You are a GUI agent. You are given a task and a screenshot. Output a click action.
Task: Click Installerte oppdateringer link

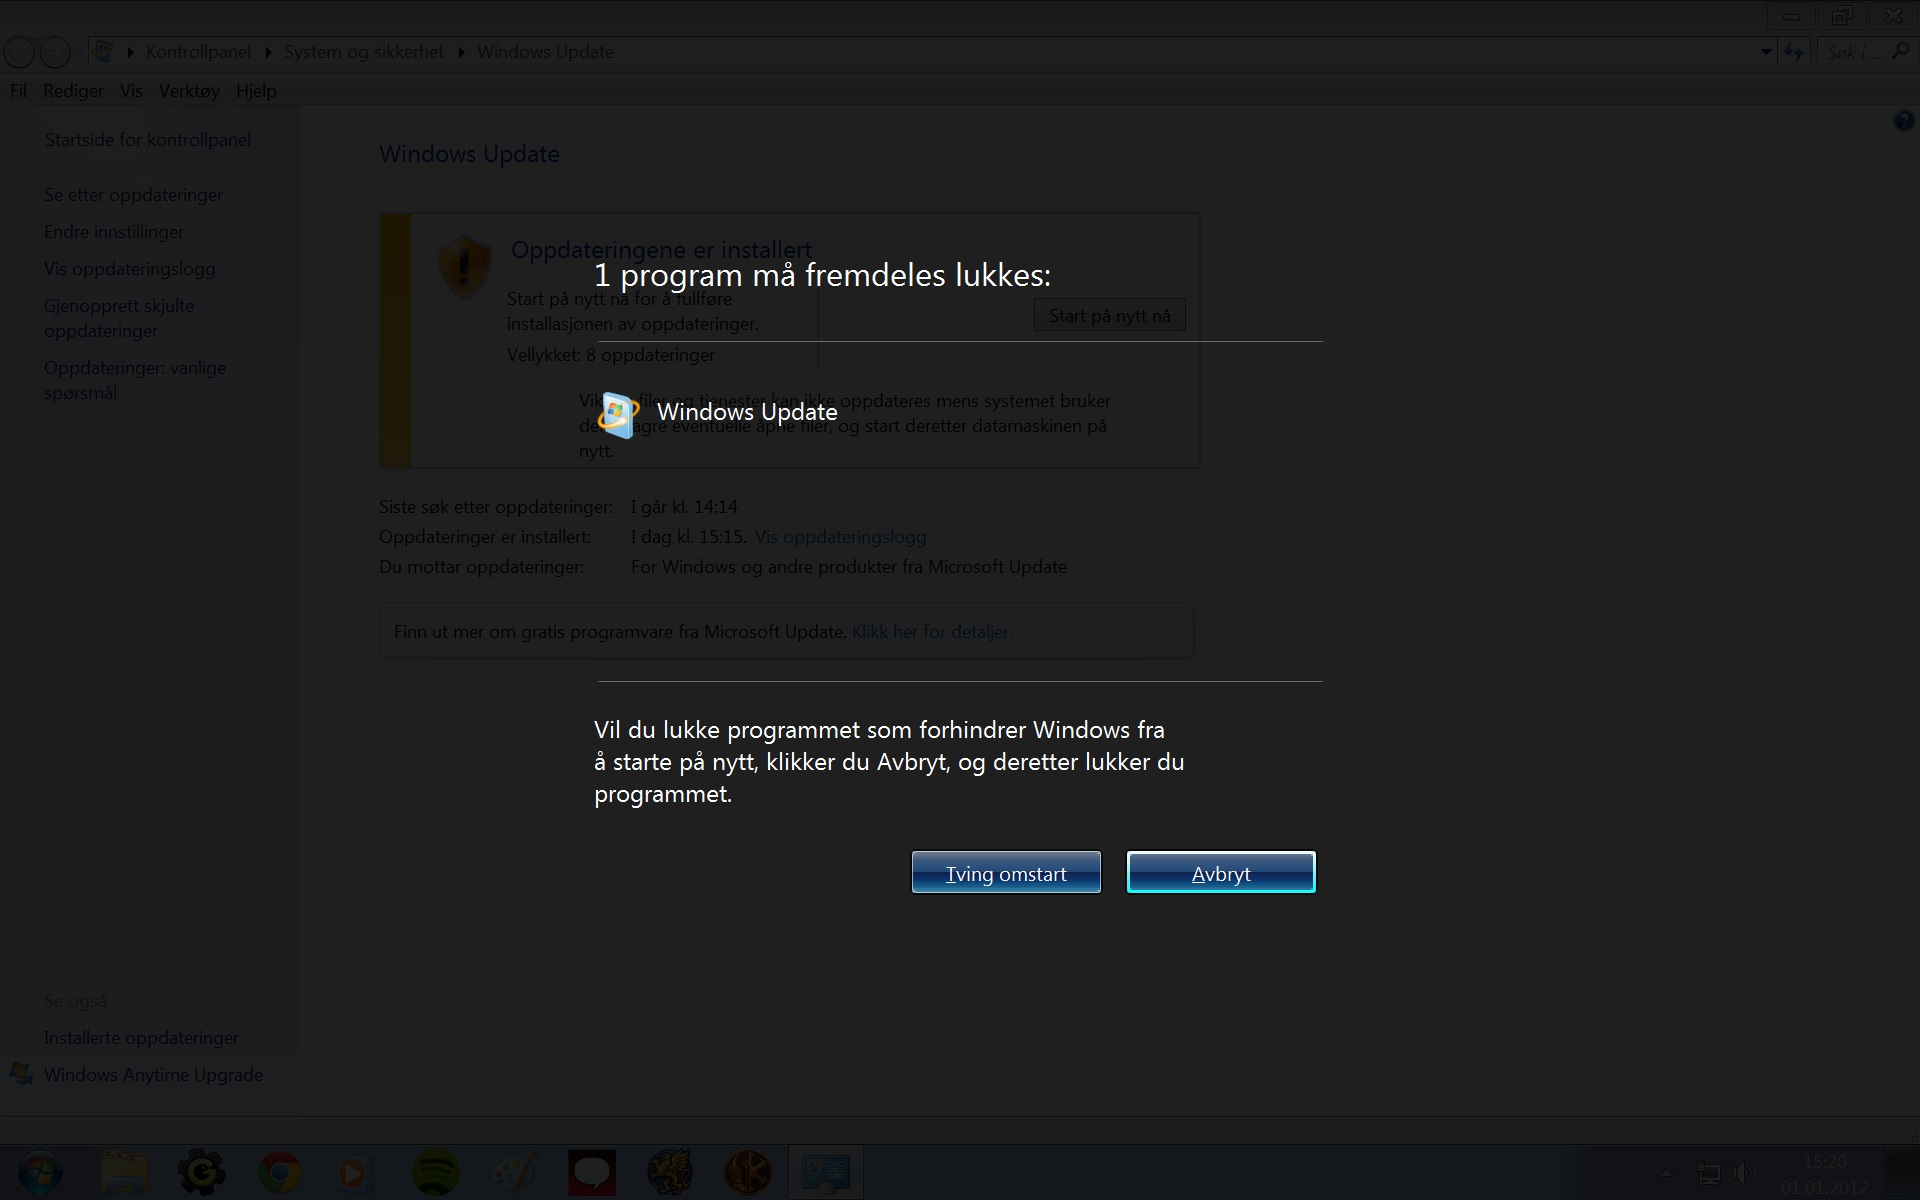click(x=141, y=1038)
